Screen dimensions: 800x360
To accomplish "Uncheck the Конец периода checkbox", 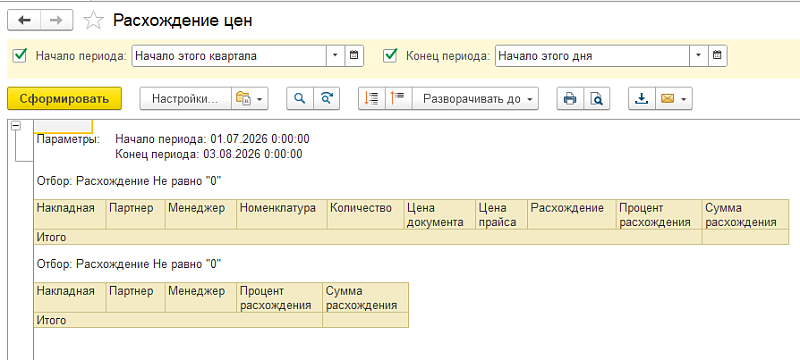I will point(390,56).
